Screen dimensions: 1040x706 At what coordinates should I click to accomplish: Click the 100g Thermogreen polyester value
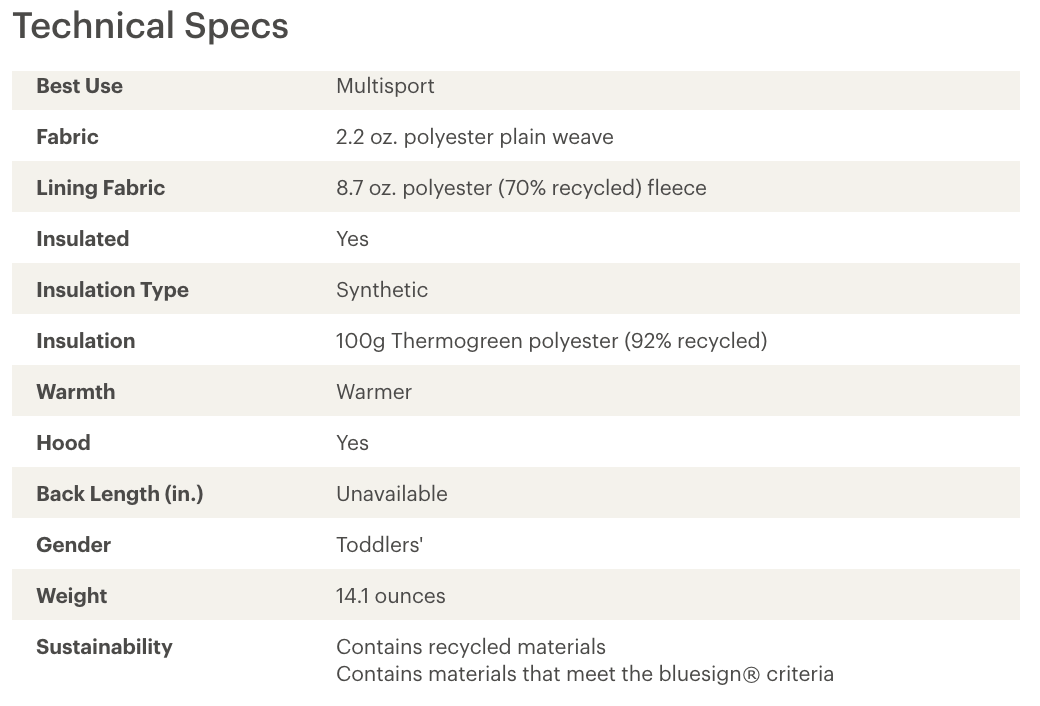pyautogui.click(x=552, y=341)
